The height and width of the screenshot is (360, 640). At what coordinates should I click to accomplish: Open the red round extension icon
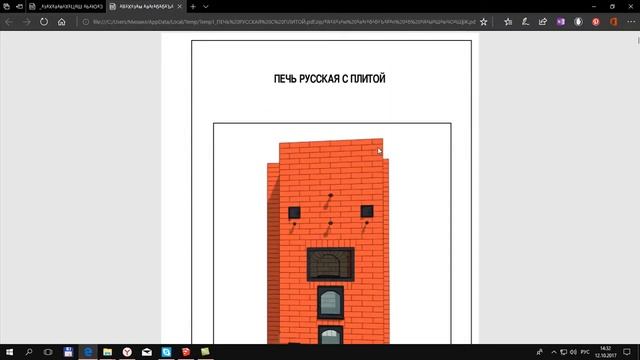[x=596, y=22]
